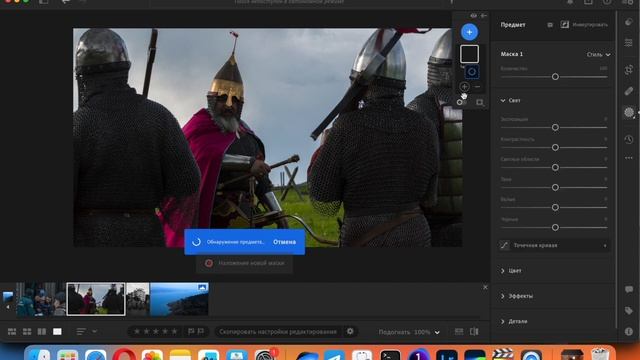Open the mask overlay options icon

[x=480, y=102]
